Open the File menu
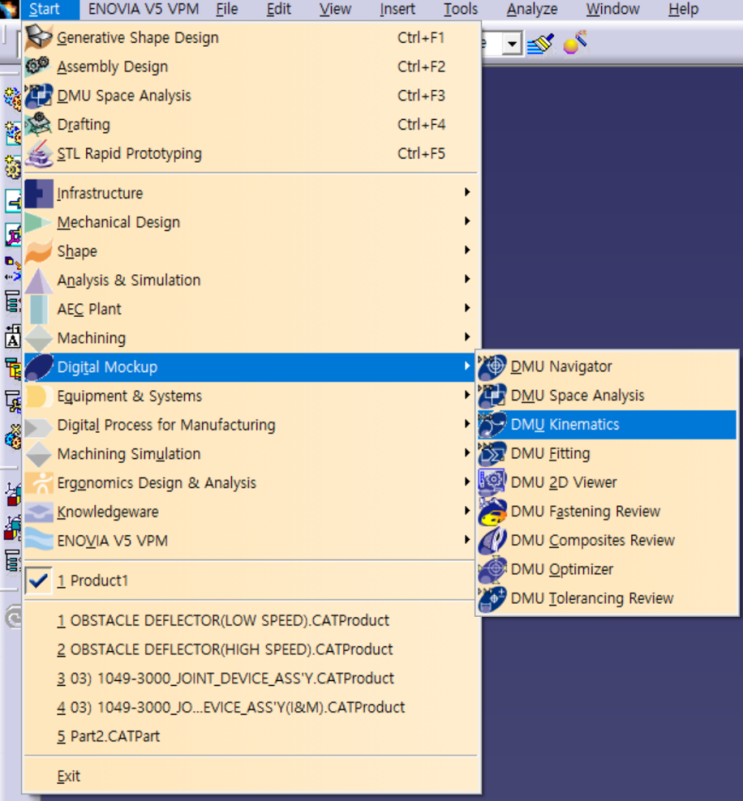This screenshot has height=801, width=743. (227, 9)
